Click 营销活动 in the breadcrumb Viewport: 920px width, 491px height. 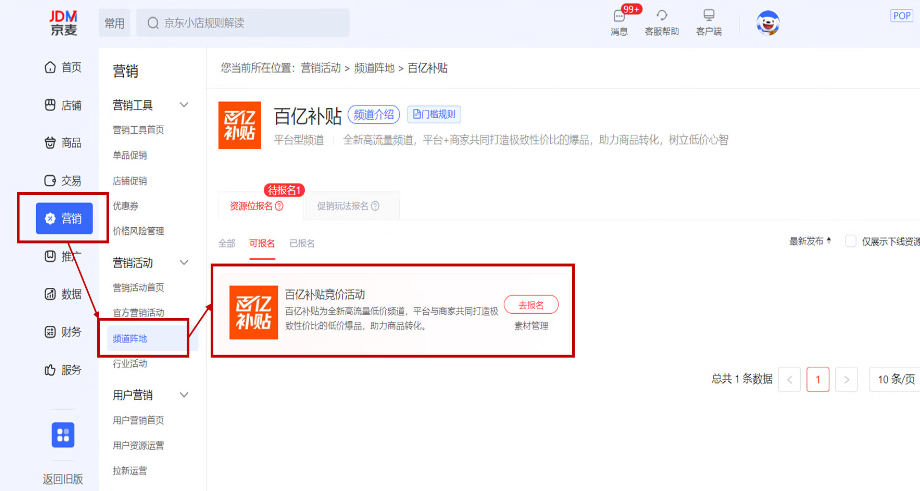[x=320, y=68]
